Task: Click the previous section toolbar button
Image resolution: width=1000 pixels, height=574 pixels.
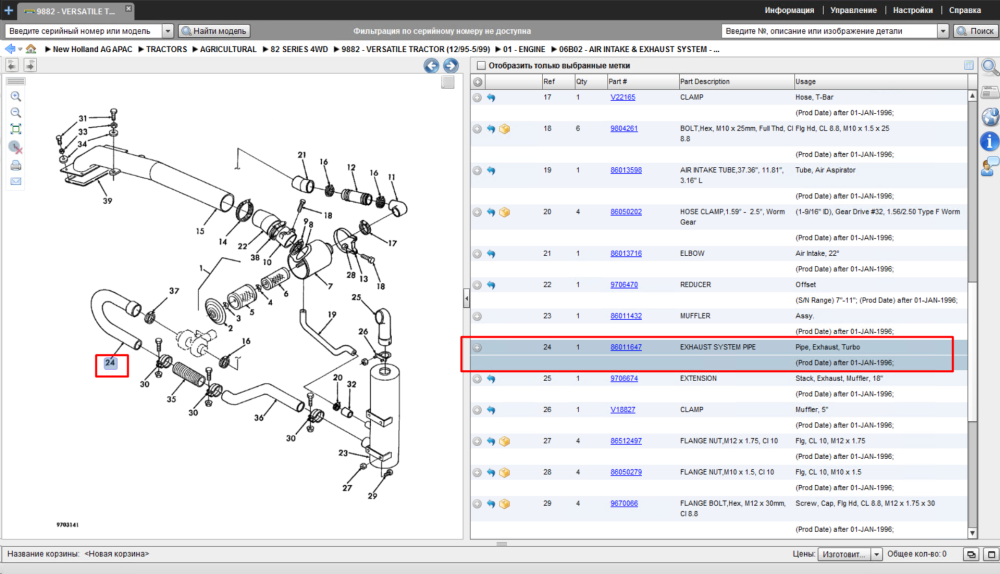Action: [12, 65]
